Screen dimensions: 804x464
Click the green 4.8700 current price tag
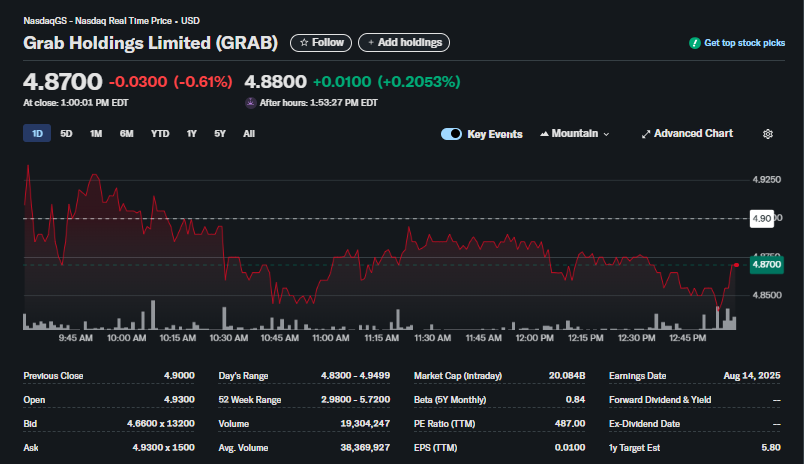click(x=767, y=265)
